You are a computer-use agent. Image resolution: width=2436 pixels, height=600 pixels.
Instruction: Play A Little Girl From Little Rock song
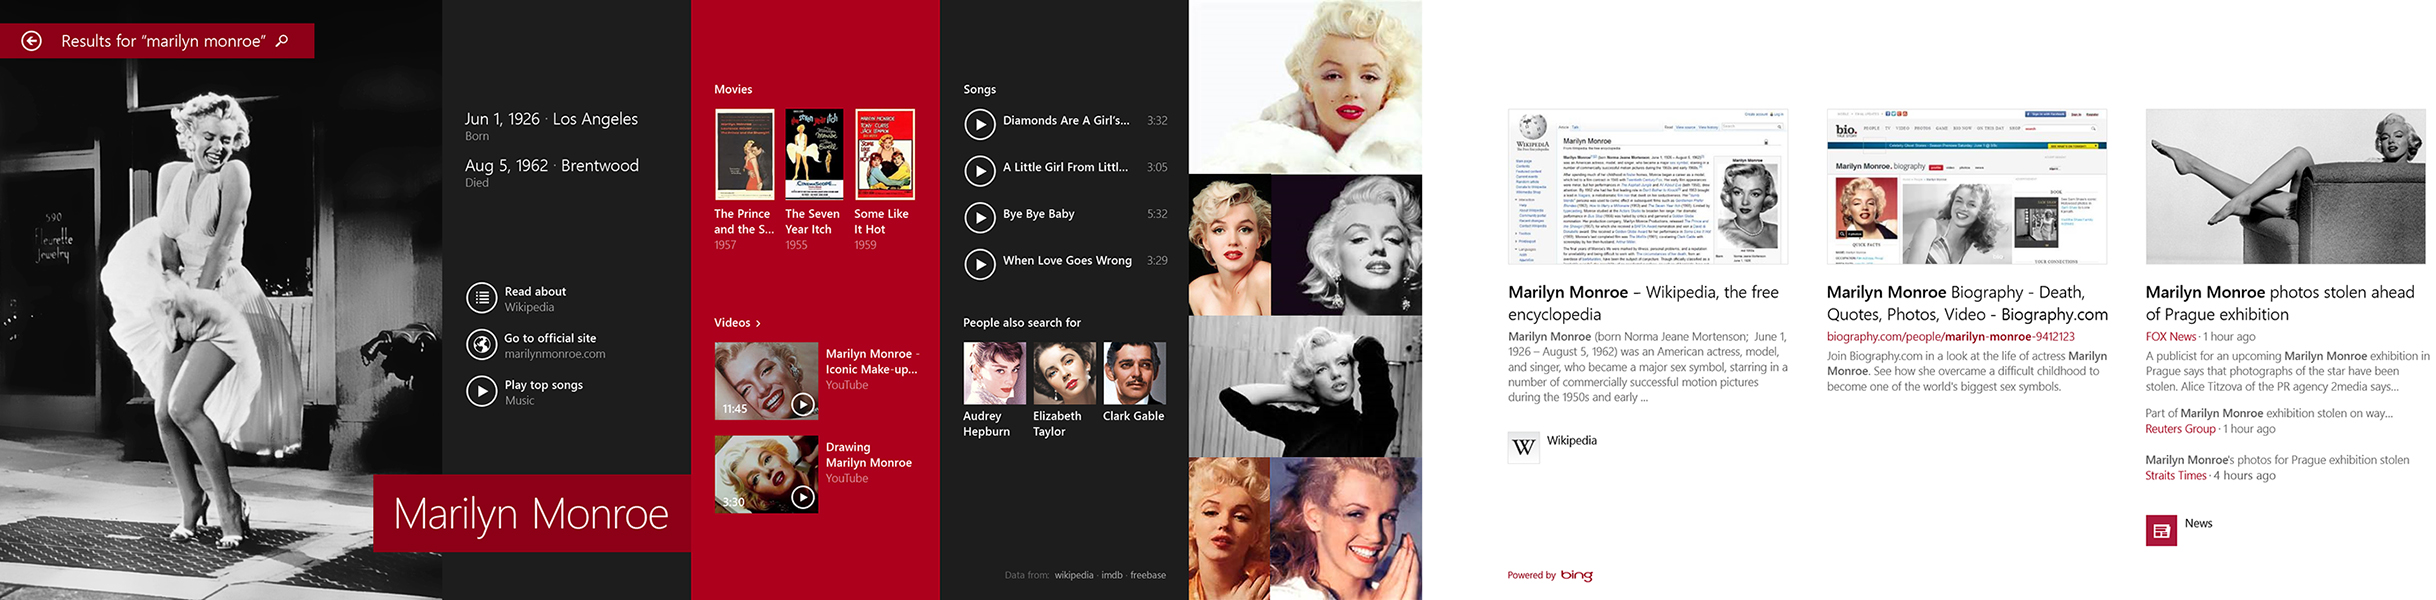point(979,171)
